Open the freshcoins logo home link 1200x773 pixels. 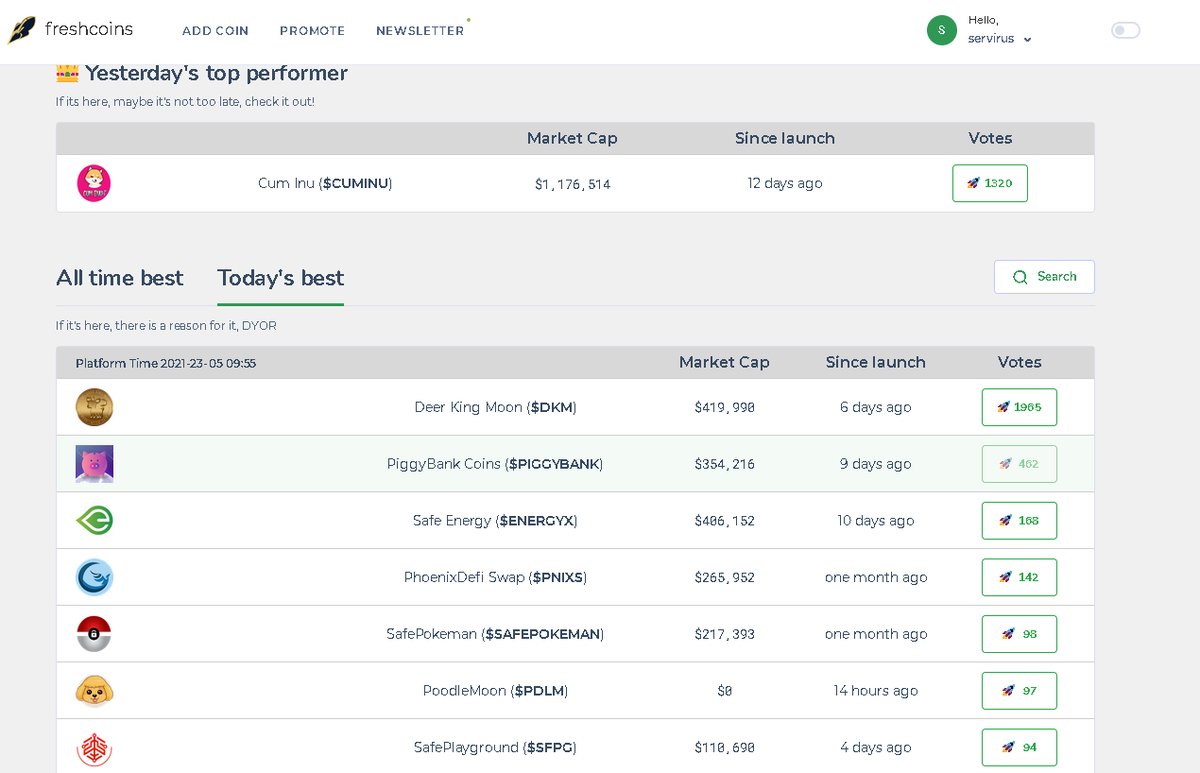click(70, 30)
